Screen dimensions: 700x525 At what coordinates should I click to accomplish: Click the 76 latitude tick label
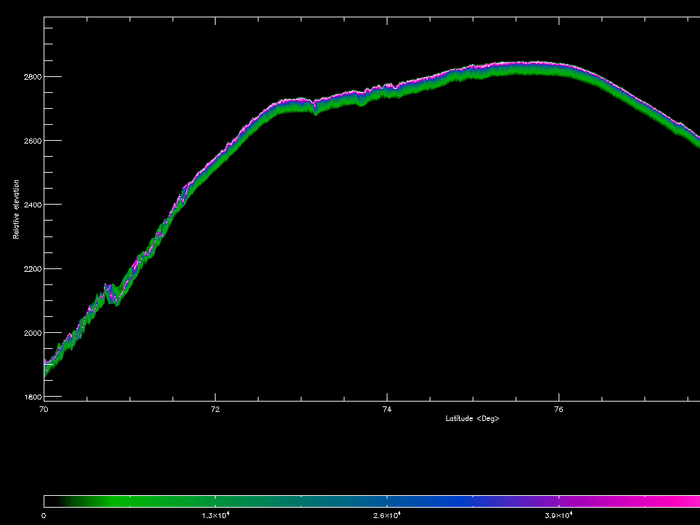[558, 409]
